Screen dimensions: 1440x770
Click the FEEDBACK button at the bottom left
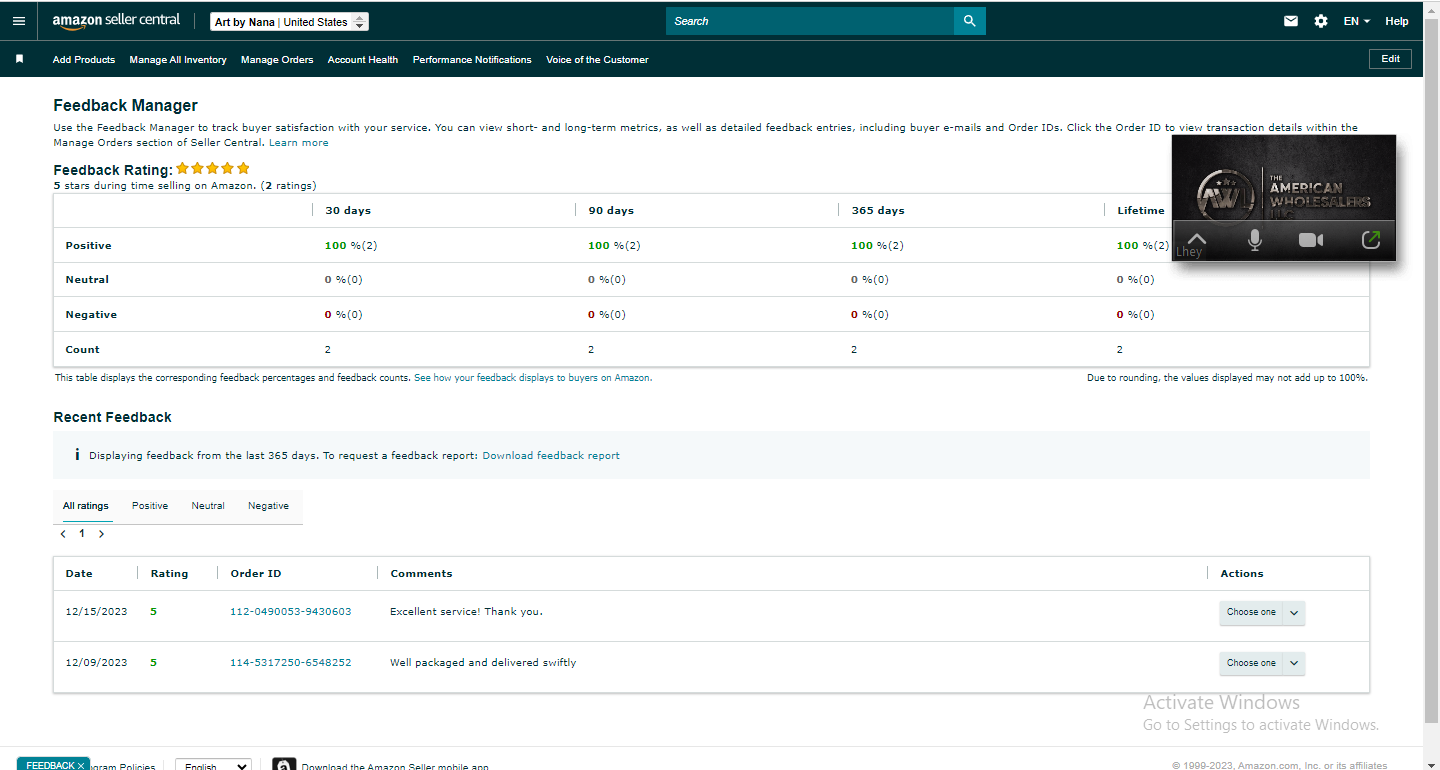click(x=54, y=764)
